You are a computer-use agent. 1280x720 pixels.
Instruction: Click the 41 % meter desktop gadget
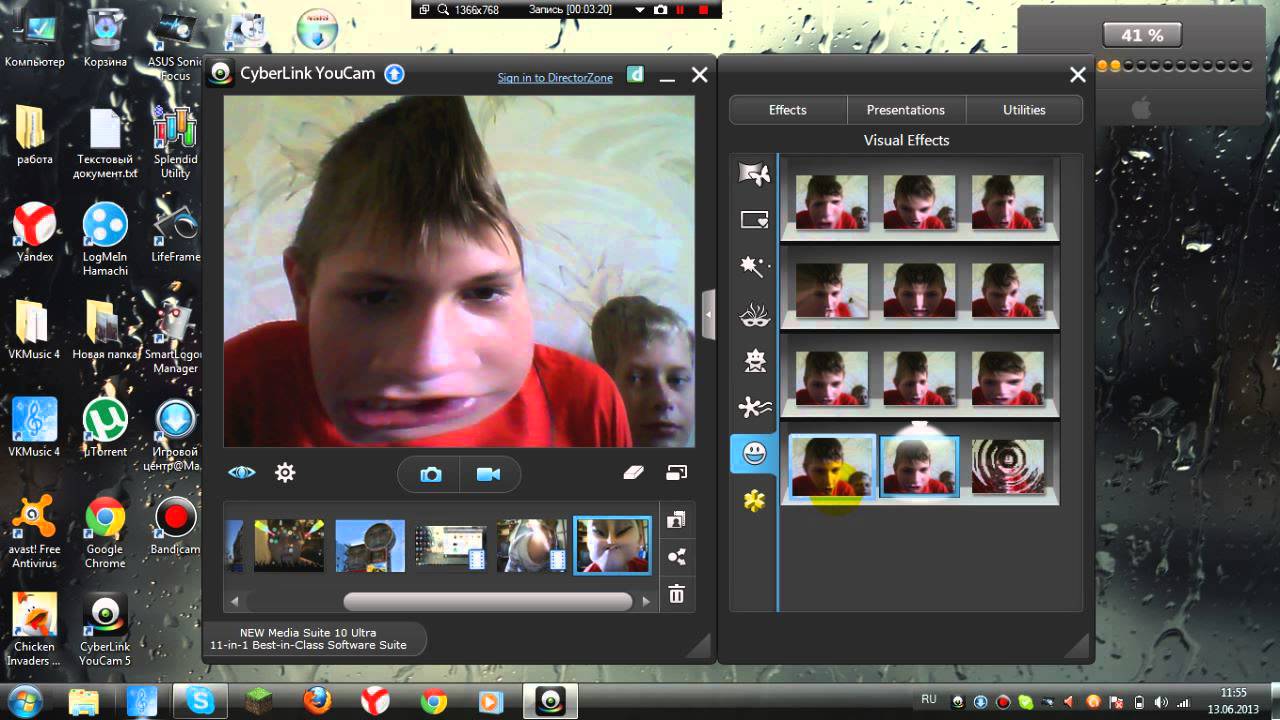(x=1143, y=36)
